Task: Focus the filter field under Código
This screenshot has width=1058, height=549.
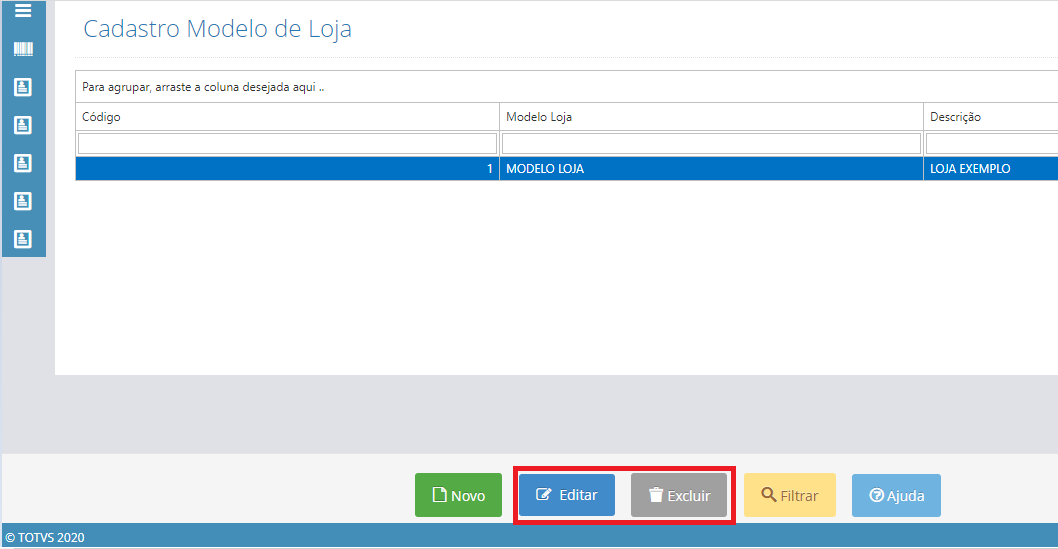Action: pos(287,144)
